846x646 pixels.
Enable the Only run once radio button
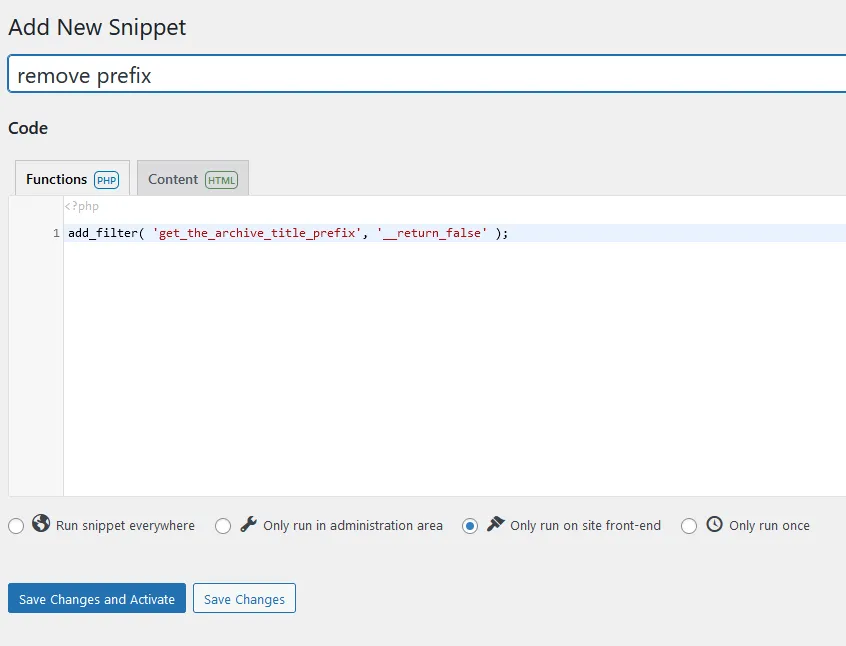point(689,526)
